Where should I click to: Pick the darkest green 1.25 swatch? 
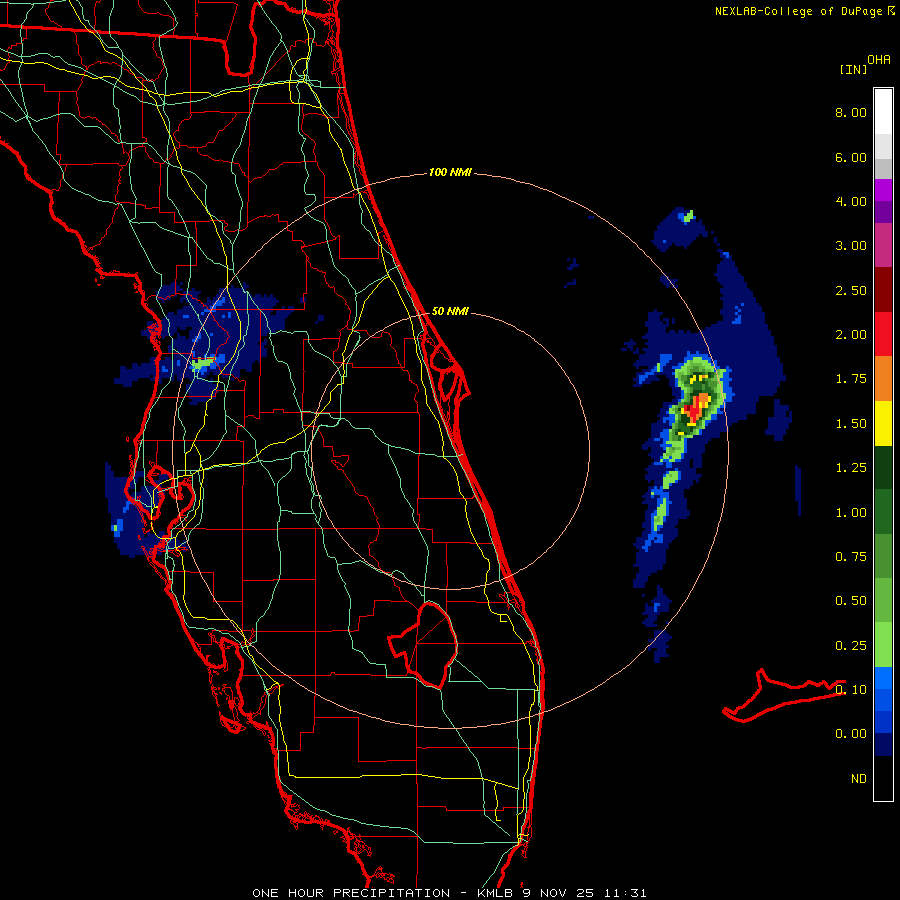click(883, 467)
